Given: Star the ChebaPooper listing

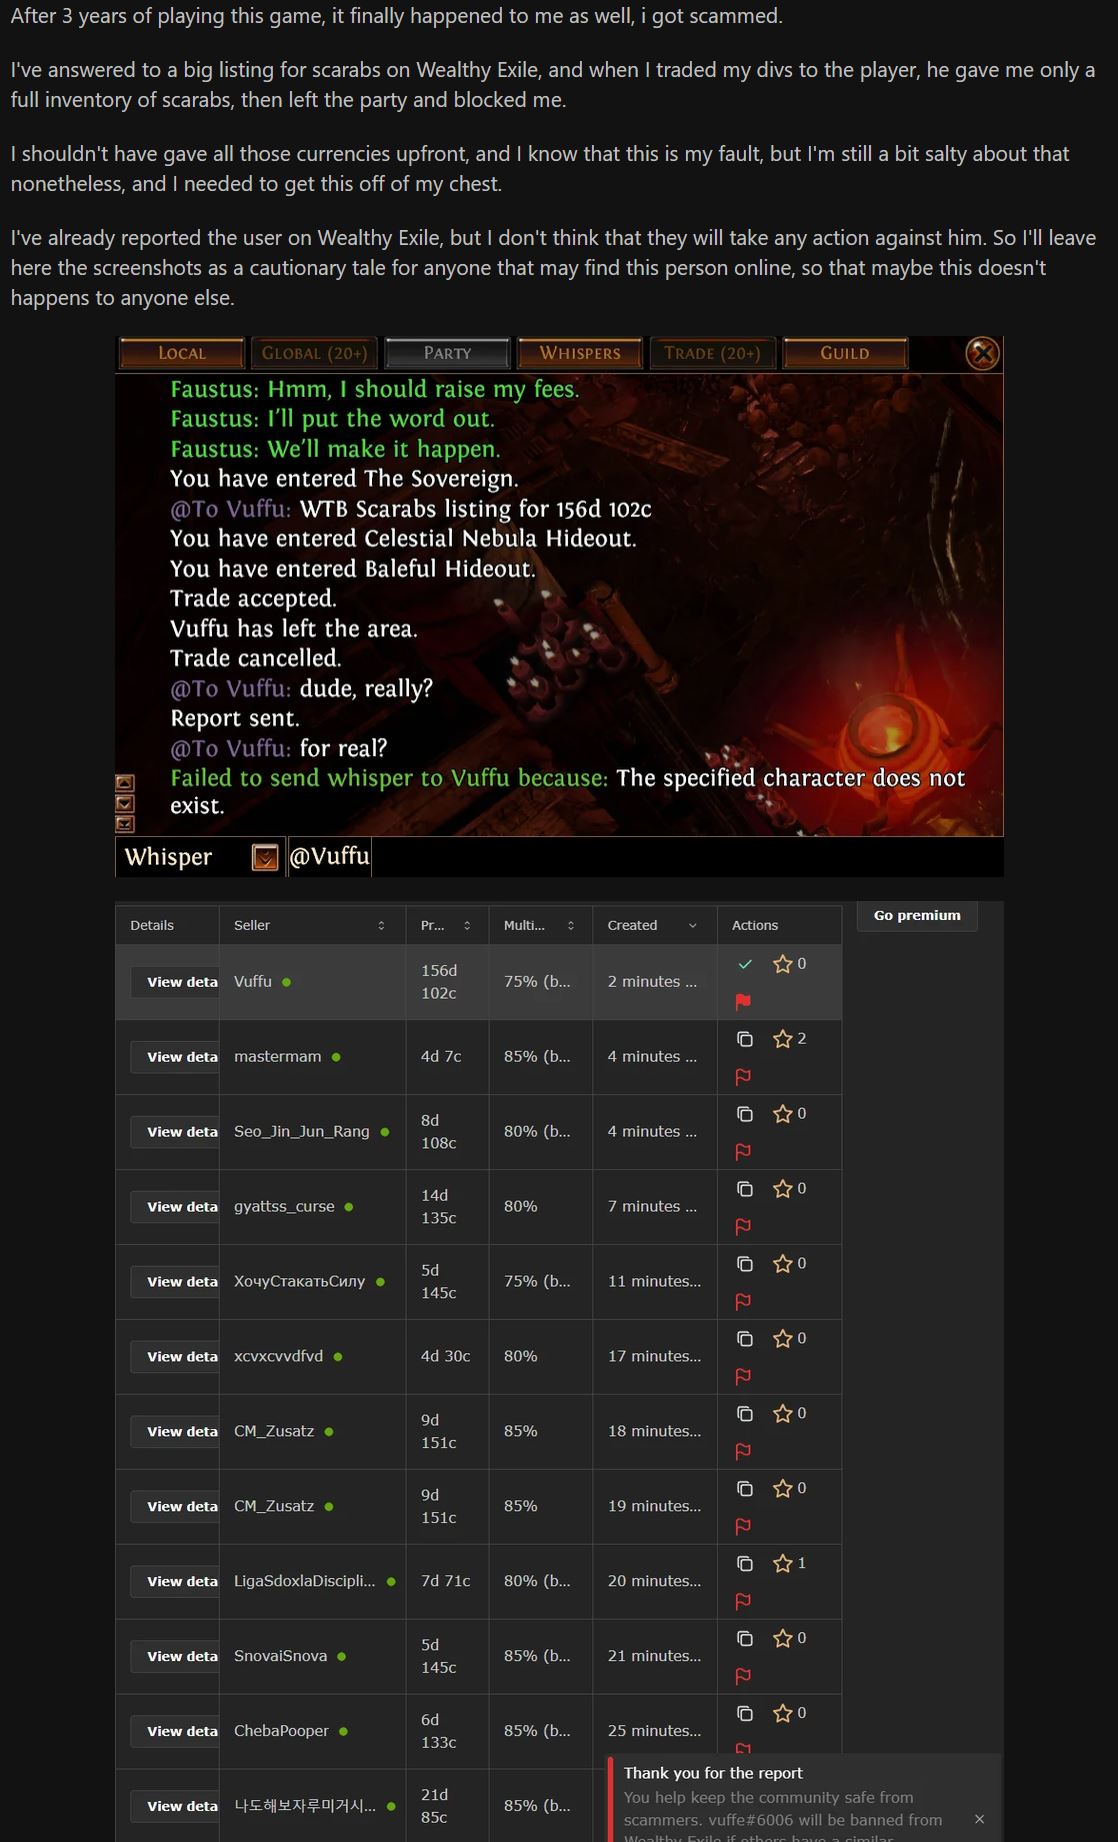Looking at the screenshot, I should (782, 1714).
